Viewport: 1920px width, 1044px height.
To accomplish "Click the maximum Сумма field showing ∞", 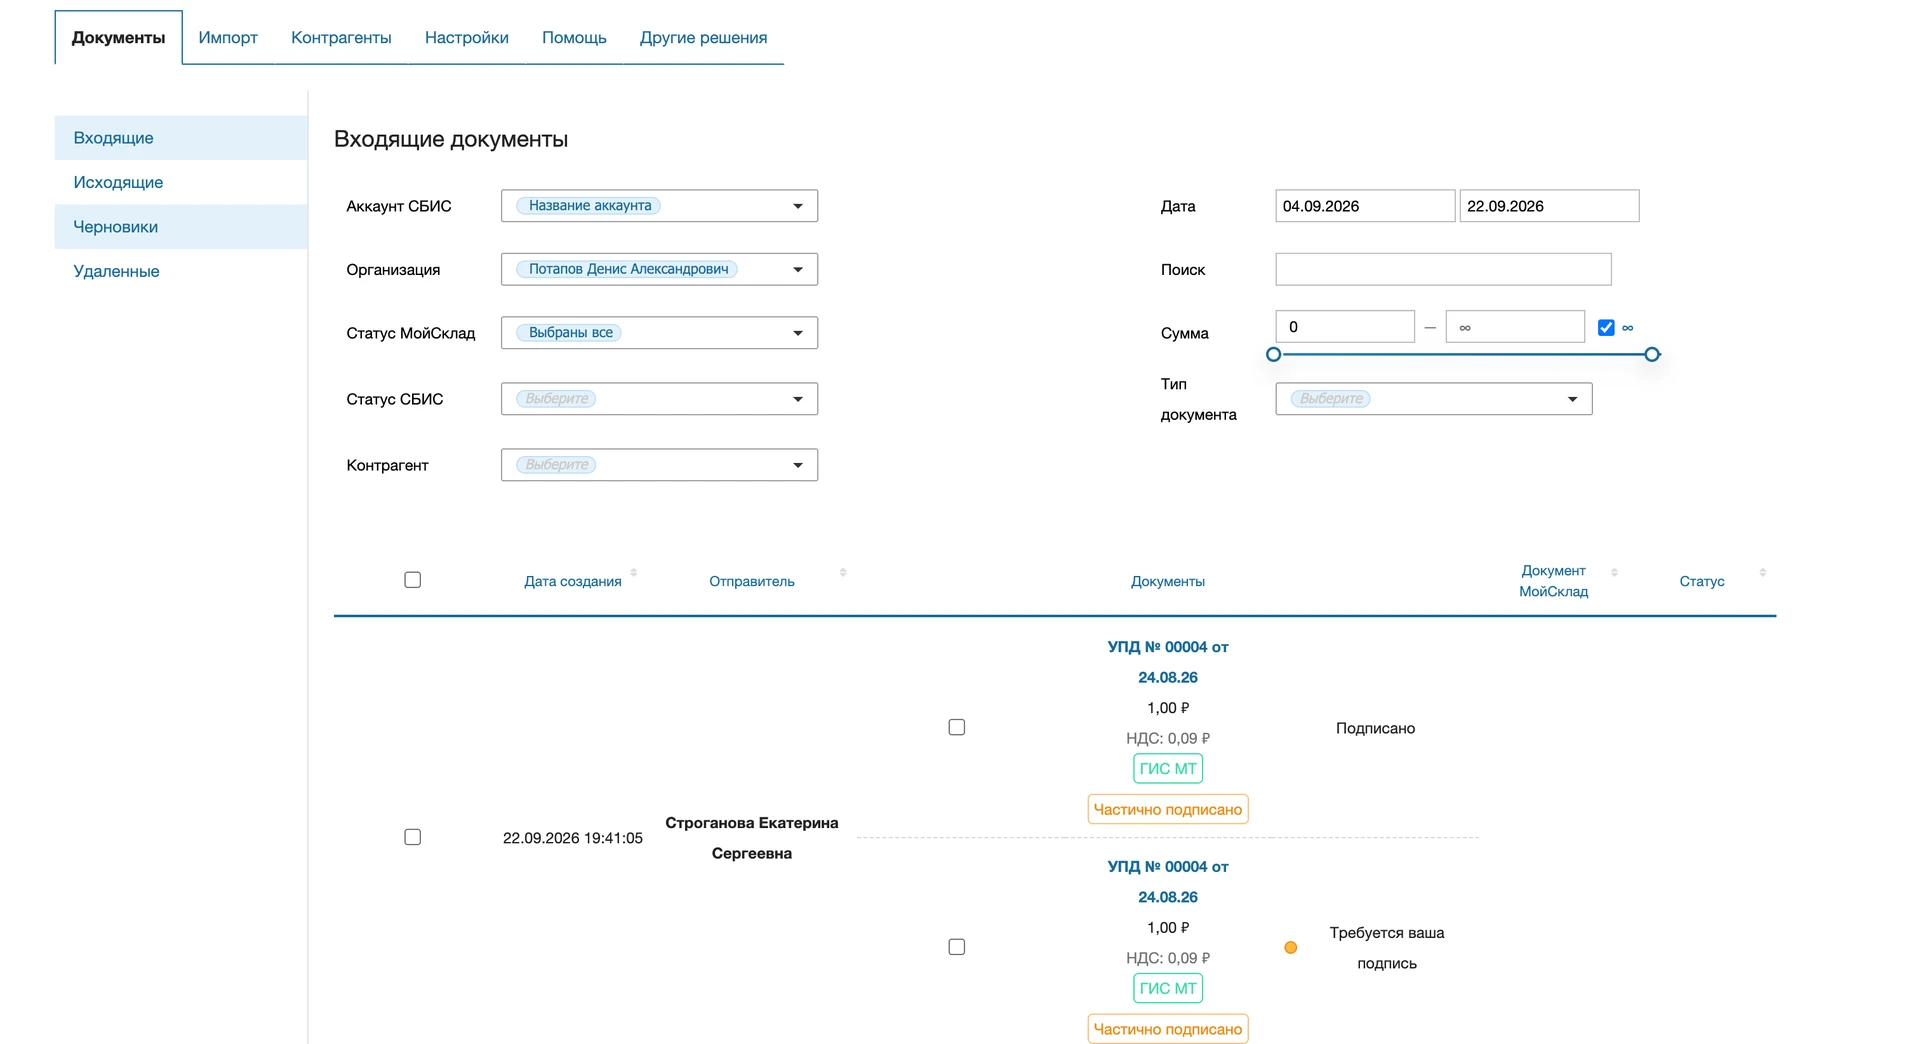I will (x=1515, y=327).
